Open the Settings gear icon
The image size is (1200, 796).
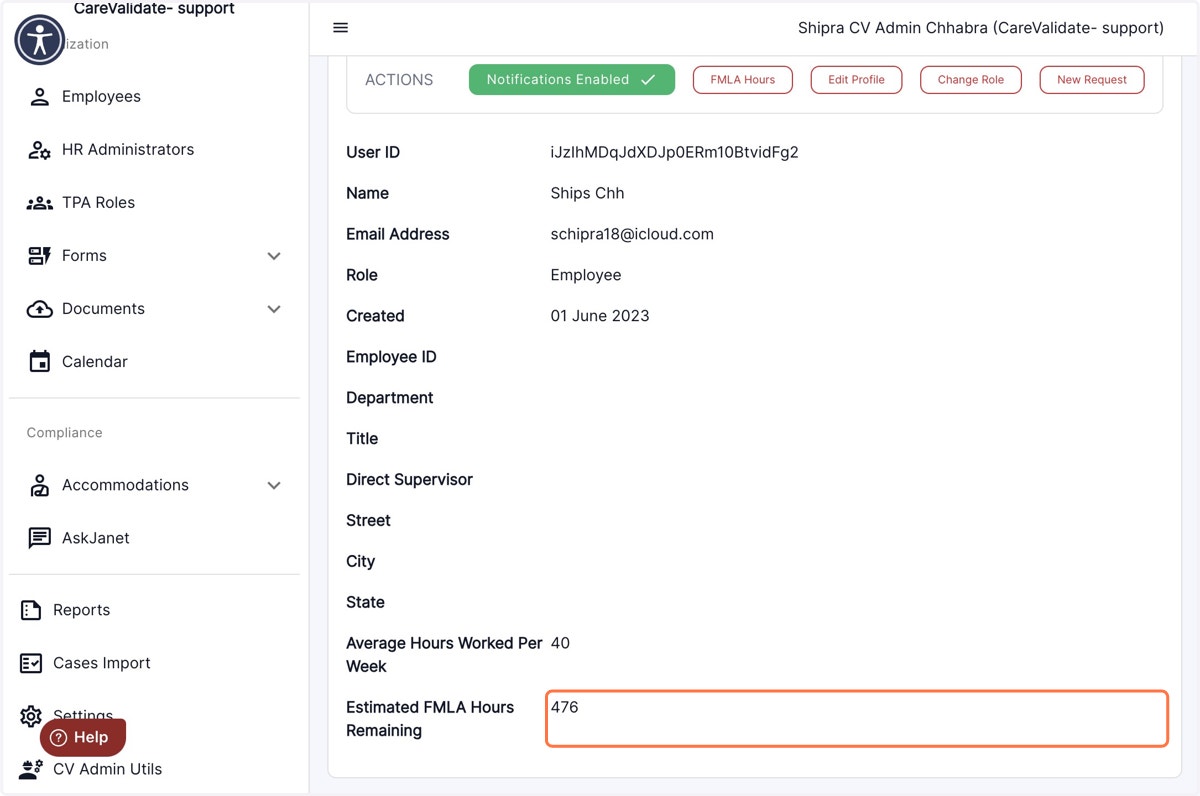31,716
